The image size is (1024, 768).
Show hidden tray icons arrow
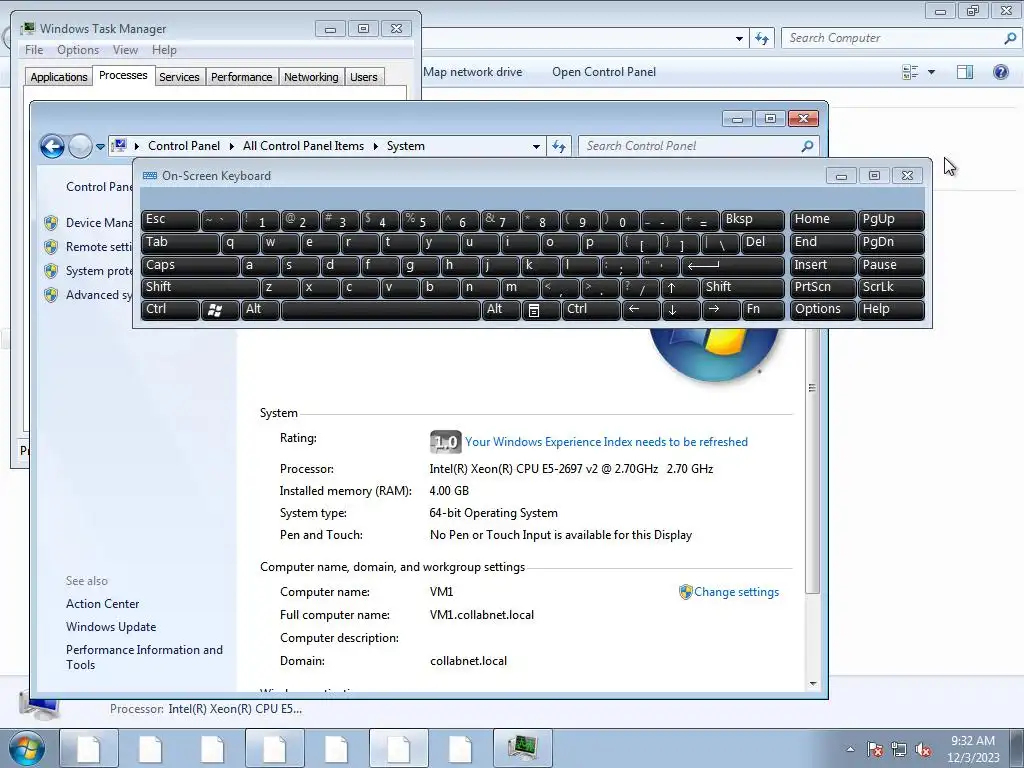point(850,750)
